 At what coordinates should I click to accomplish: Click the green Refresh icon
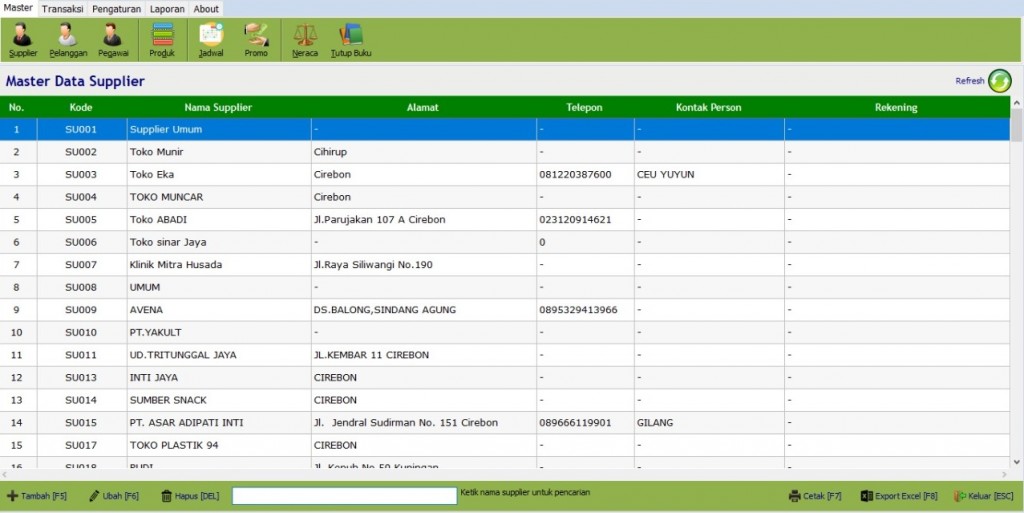tap(999, 81)
